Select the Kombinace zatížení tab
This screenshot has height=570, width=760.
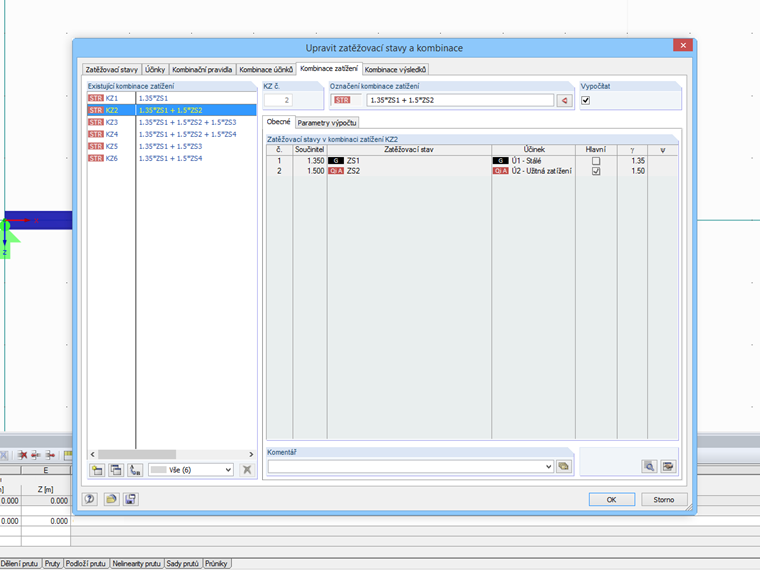(329, 68)
